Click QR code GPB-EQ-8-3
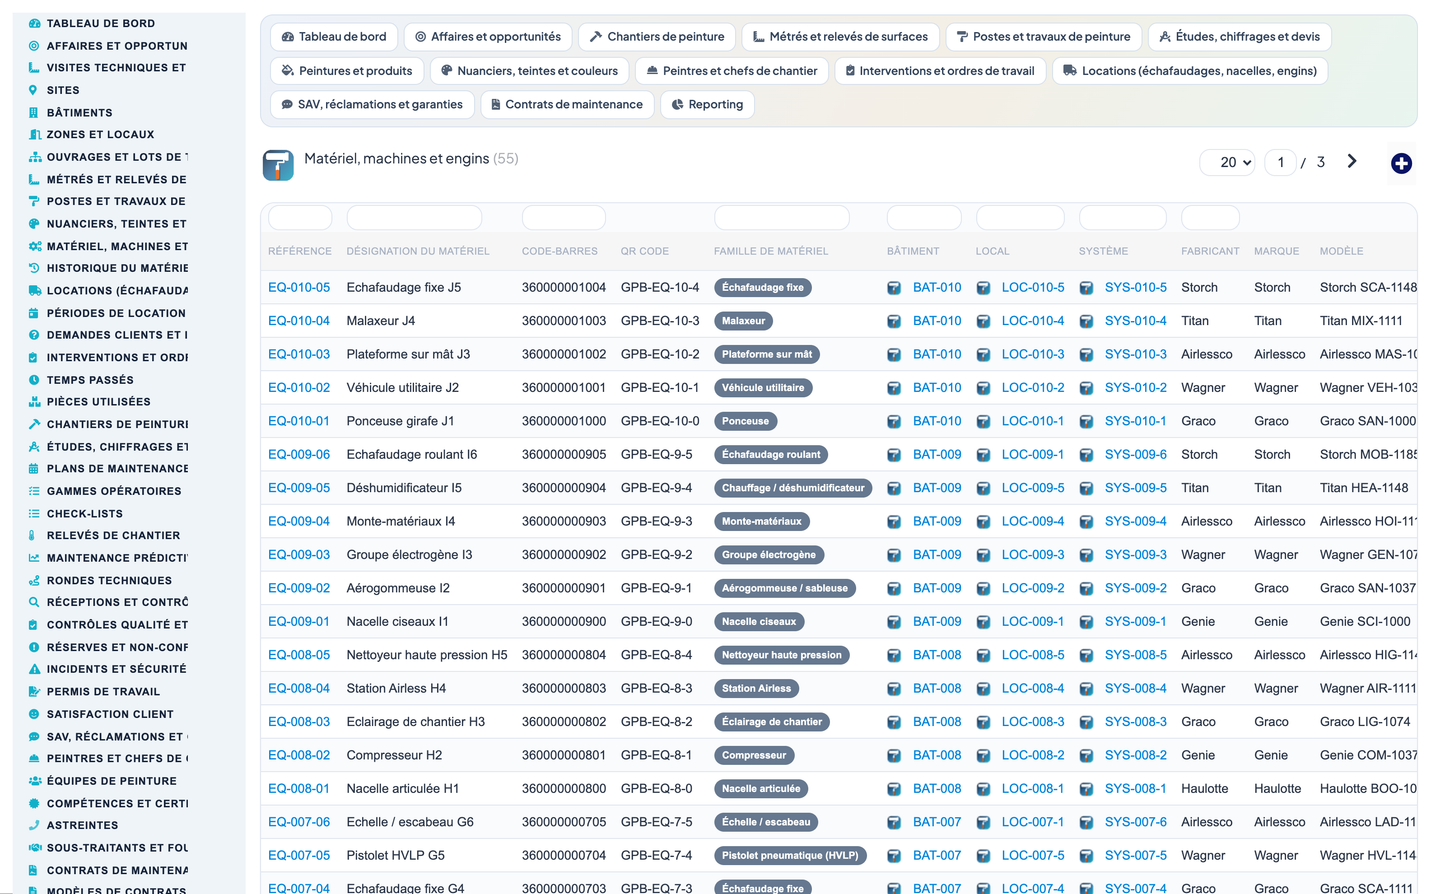1445x894 pixels. click(656, 688)
